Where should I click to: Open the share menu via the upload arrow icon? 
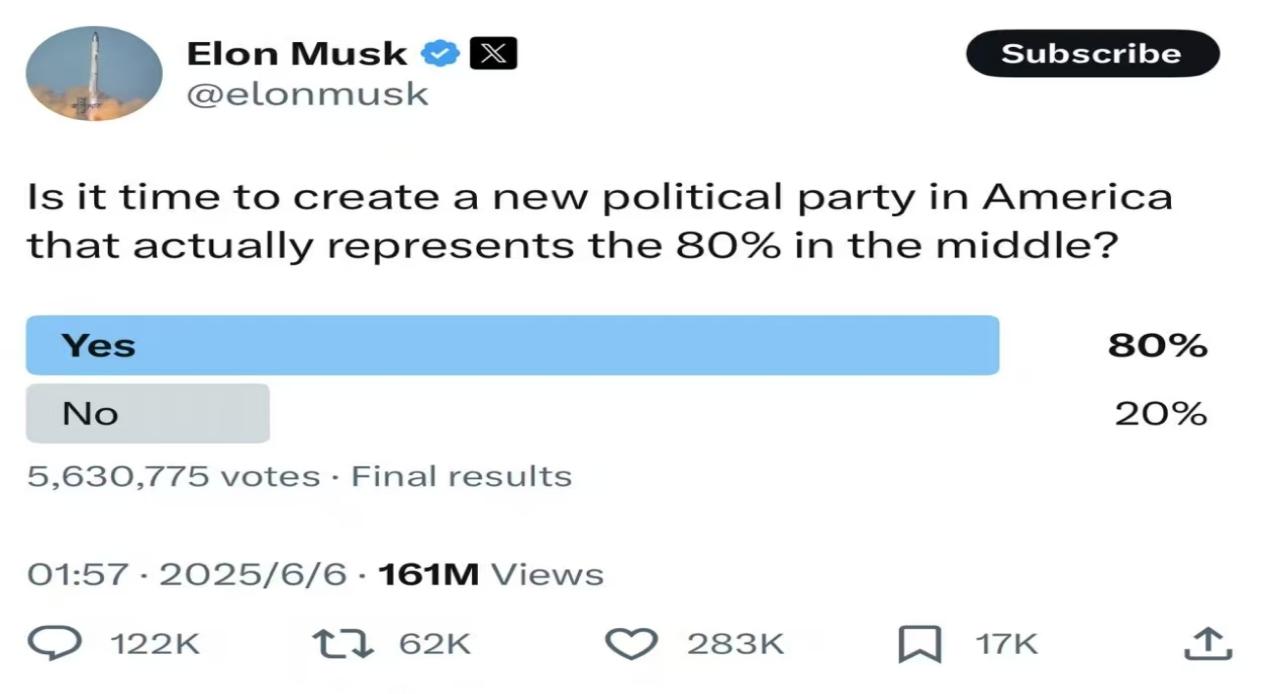click(1205, 643)
